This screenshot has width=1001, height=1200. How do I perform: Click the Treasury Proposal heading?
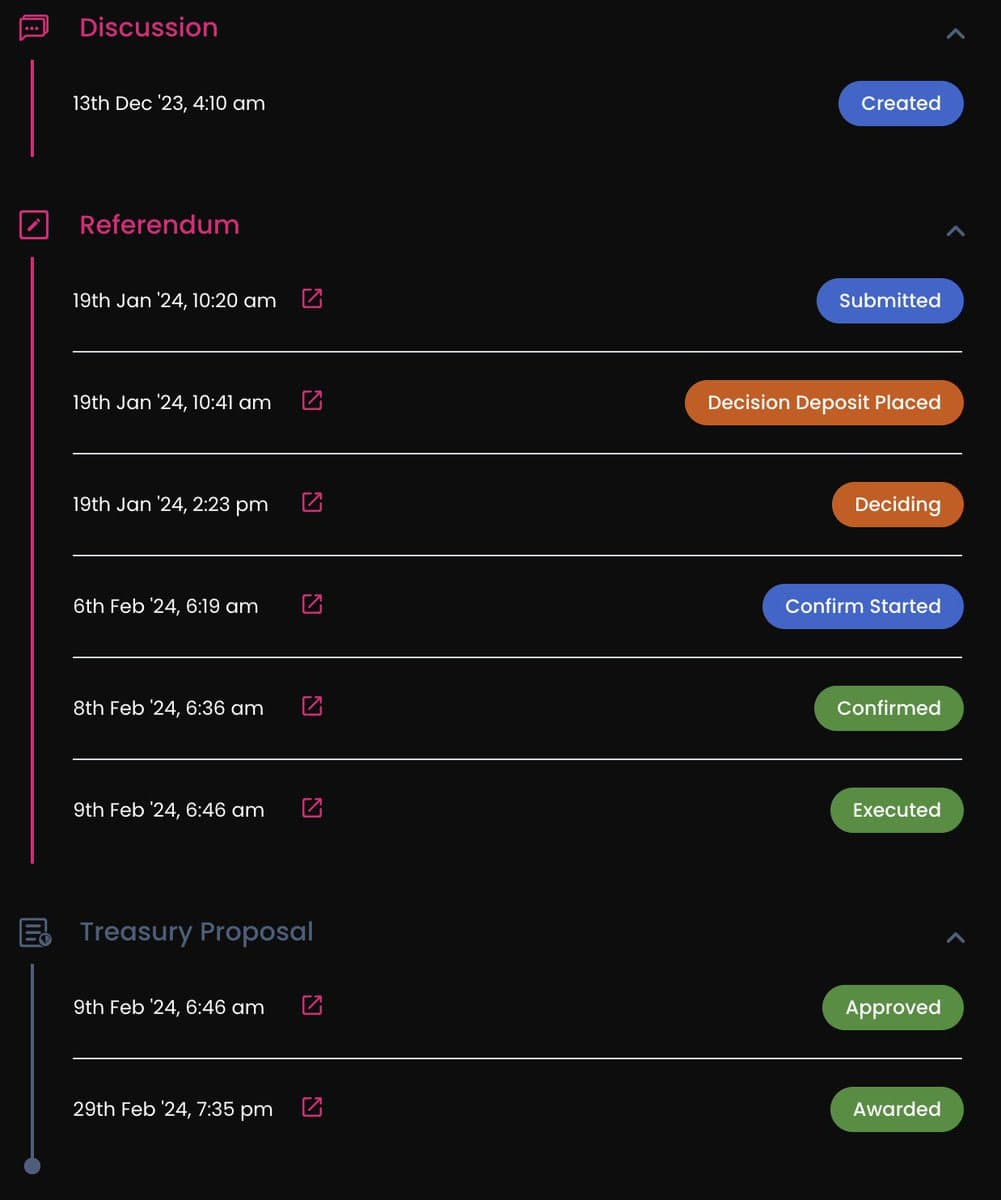197,932
